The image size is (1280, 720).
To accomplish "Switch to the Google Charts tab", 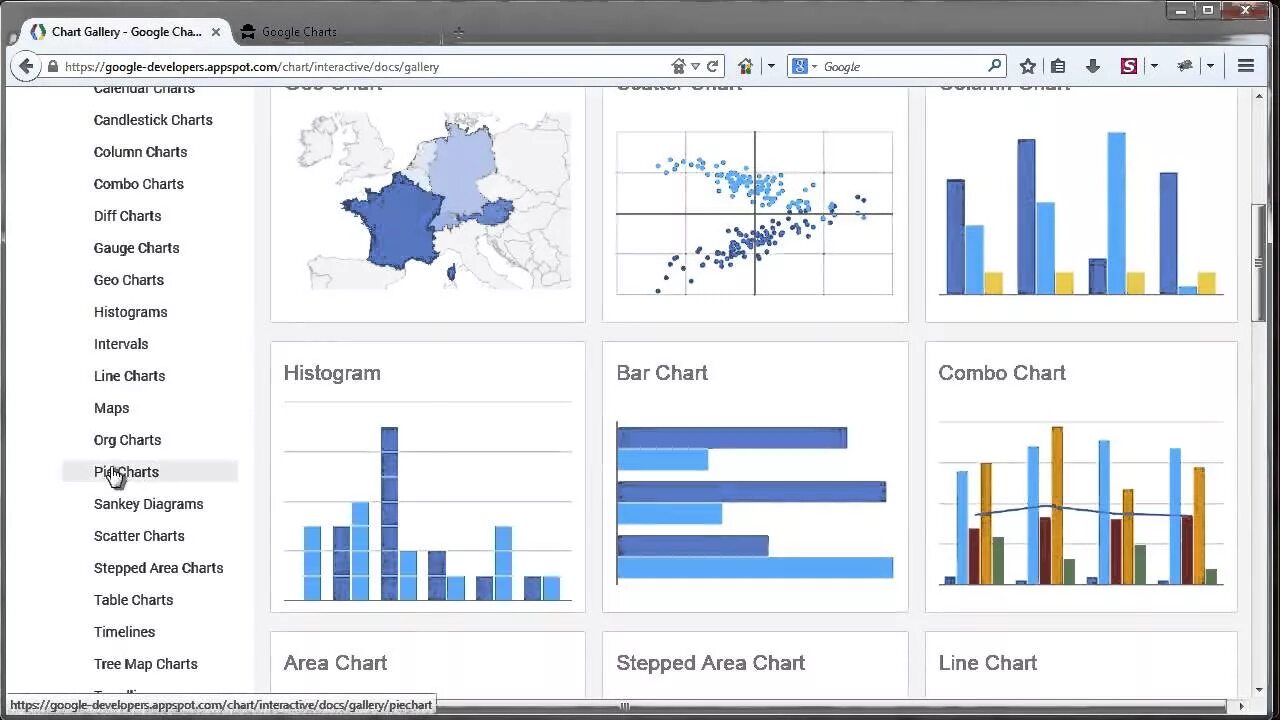I will (x=299, y=32).
